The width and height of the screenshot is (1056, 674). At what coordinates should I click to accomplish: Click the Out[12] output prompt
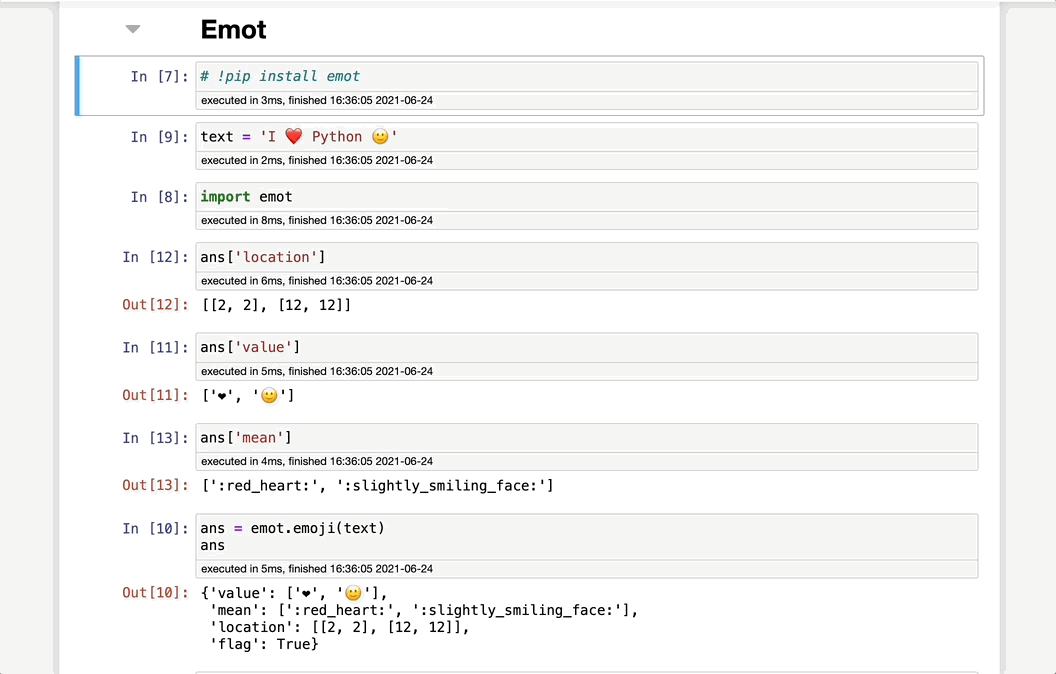click(155, 304)
